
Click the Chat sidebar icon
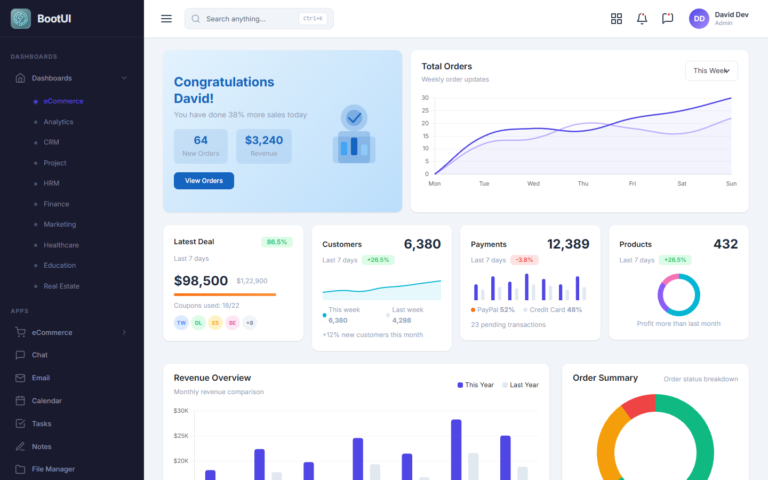[20, 355]
